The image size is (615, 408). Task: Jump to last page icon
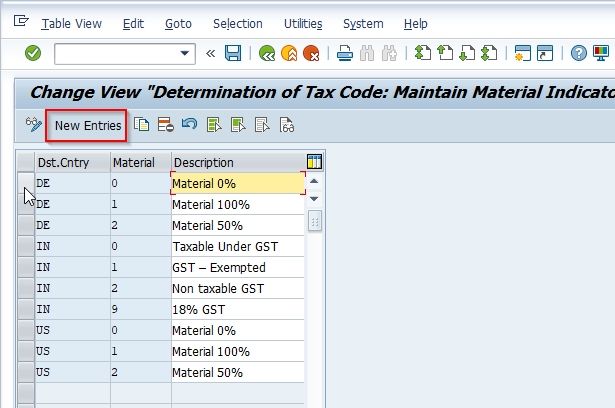pos(489,53)
